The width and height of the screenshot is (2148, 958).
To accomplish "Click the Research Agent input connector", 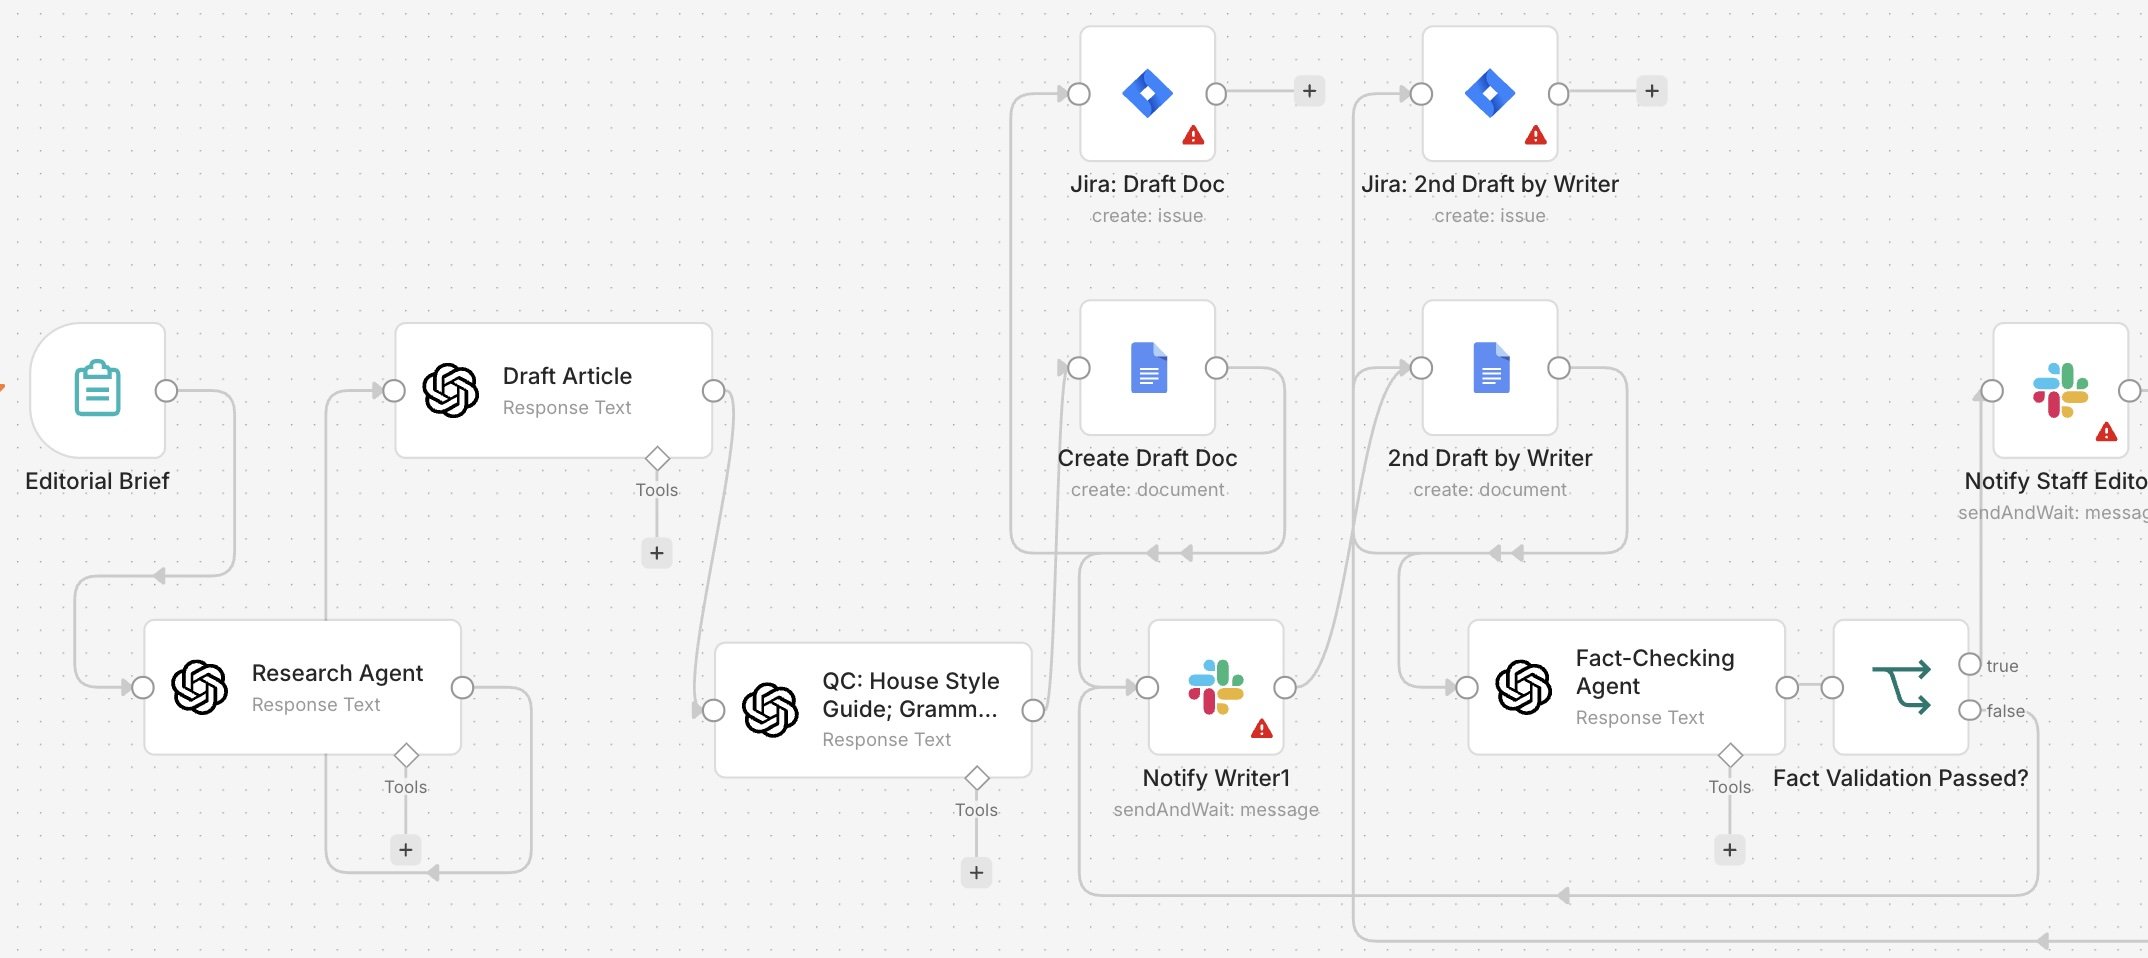I will 143,688.
